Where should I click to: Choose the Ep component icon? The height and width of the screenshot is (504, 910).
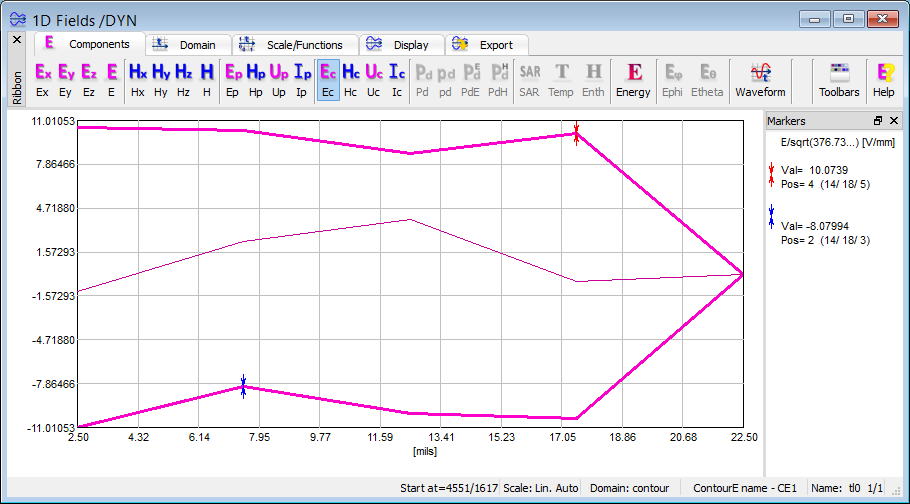232,80
